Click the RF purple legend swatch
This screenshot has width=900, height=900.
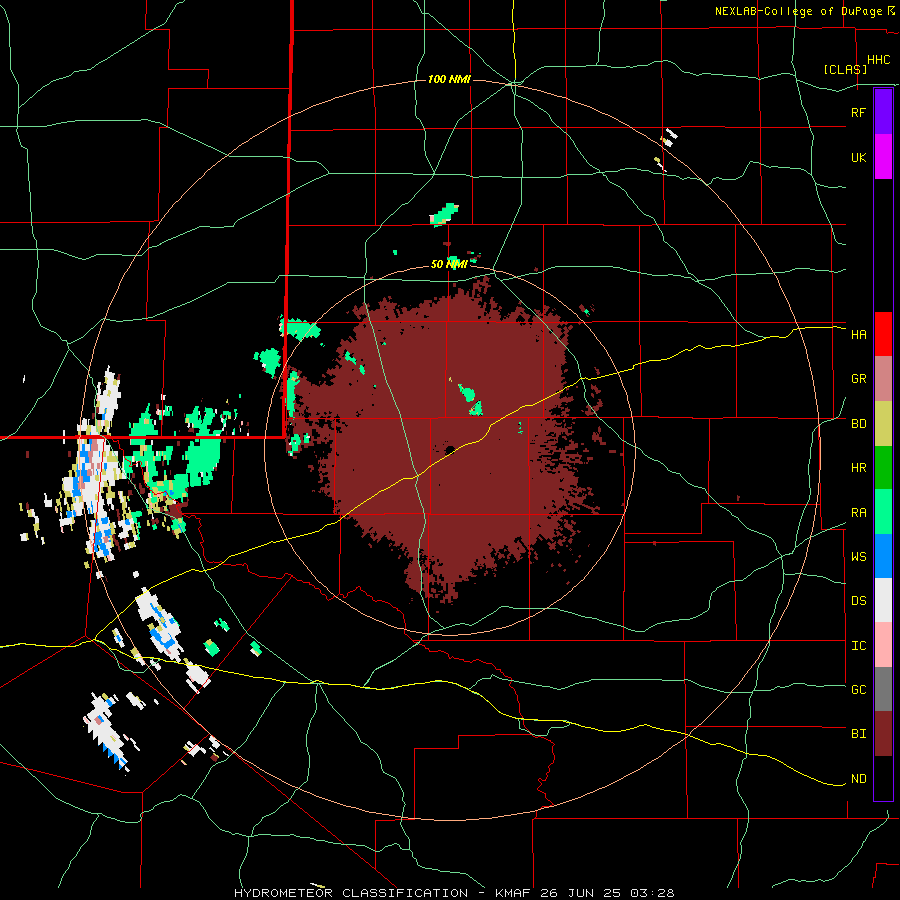pyautogui.click(x=883, y=112)
